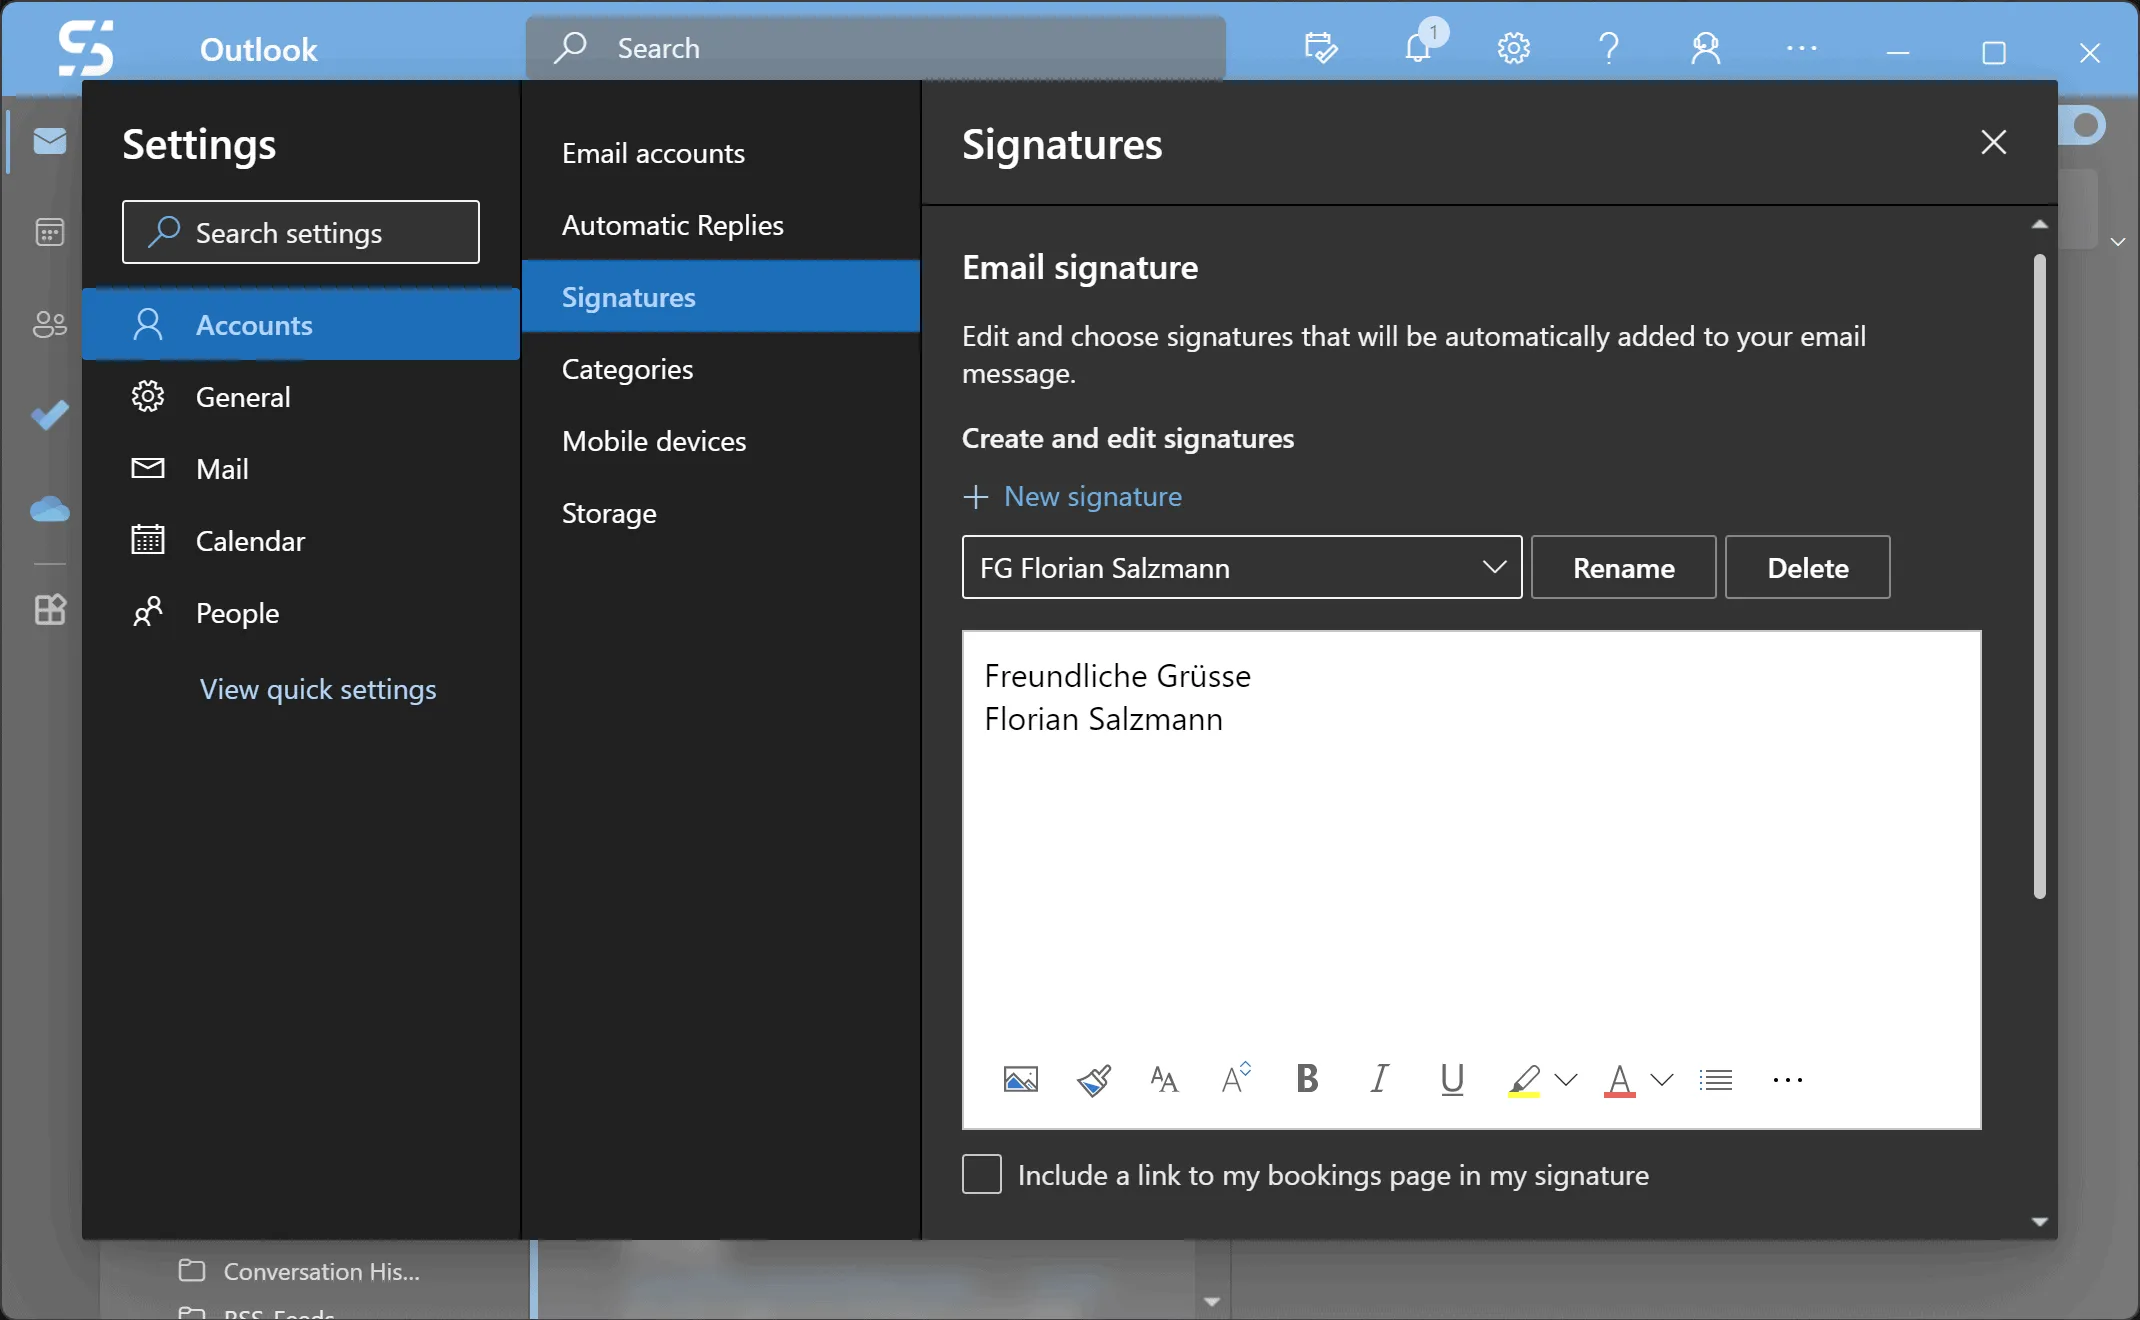Viewport: 2140px width, 1320px height.
Task: Select the General settings category
Action: 301,397
